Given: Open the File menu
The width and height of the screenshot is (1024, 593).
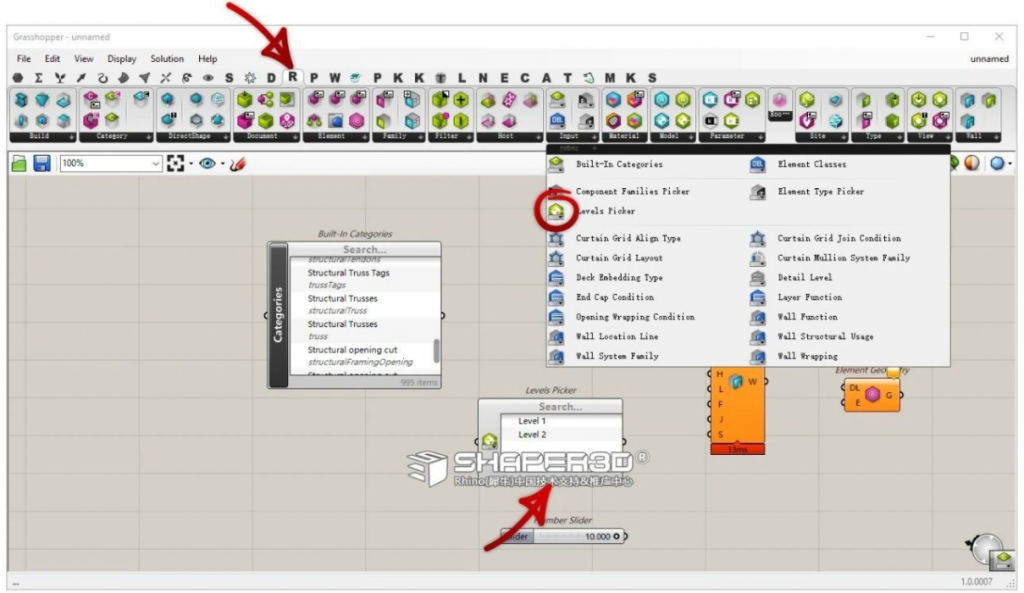Looking at the screenshot, I should point(24,59).
